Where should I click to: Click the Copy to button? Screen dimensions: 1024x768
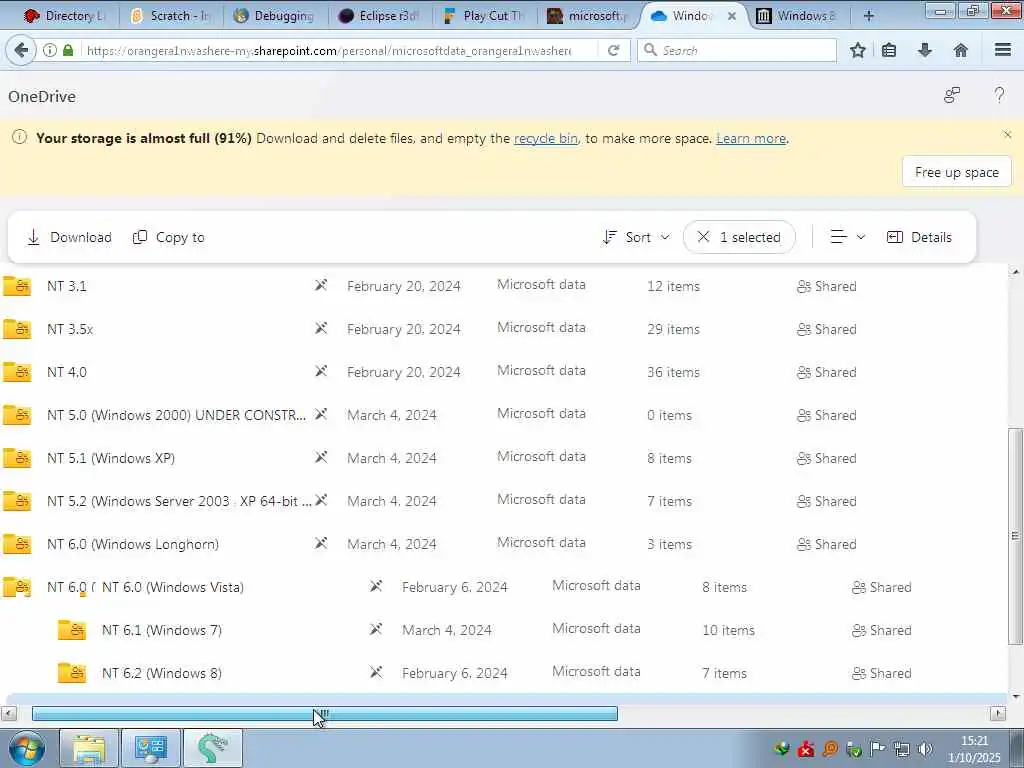point(168,237)
